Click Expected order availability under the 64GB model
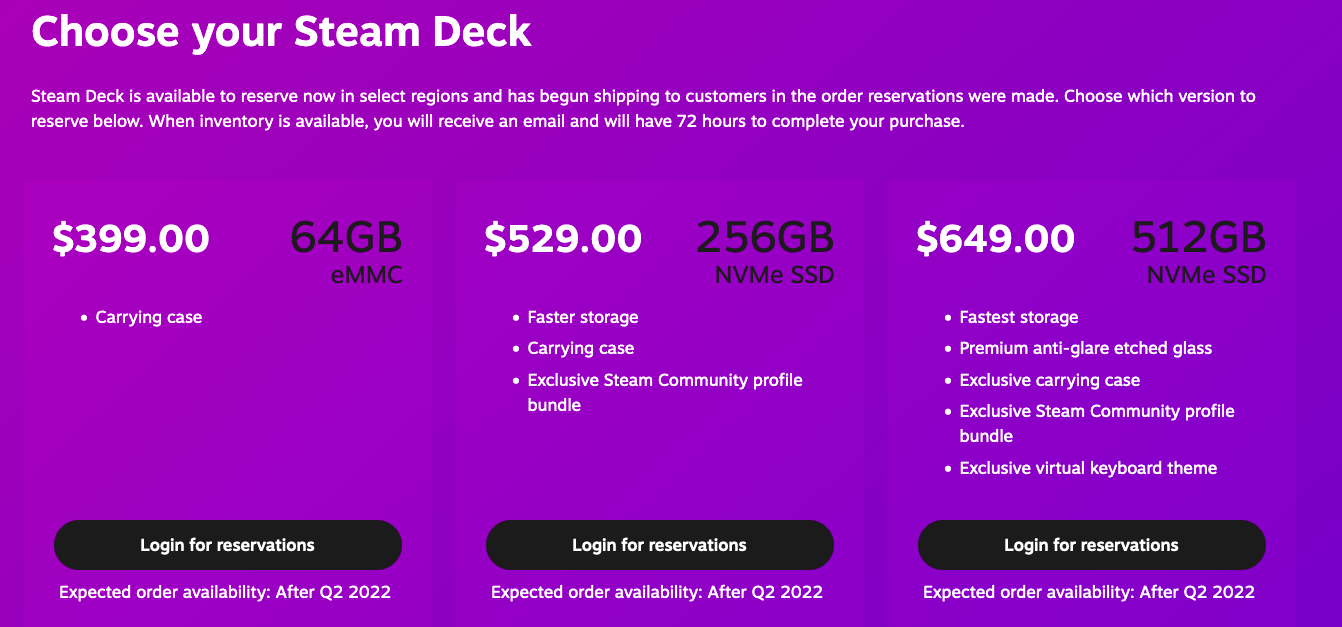This screenshot has height=627, width=1342. [225, 592]
